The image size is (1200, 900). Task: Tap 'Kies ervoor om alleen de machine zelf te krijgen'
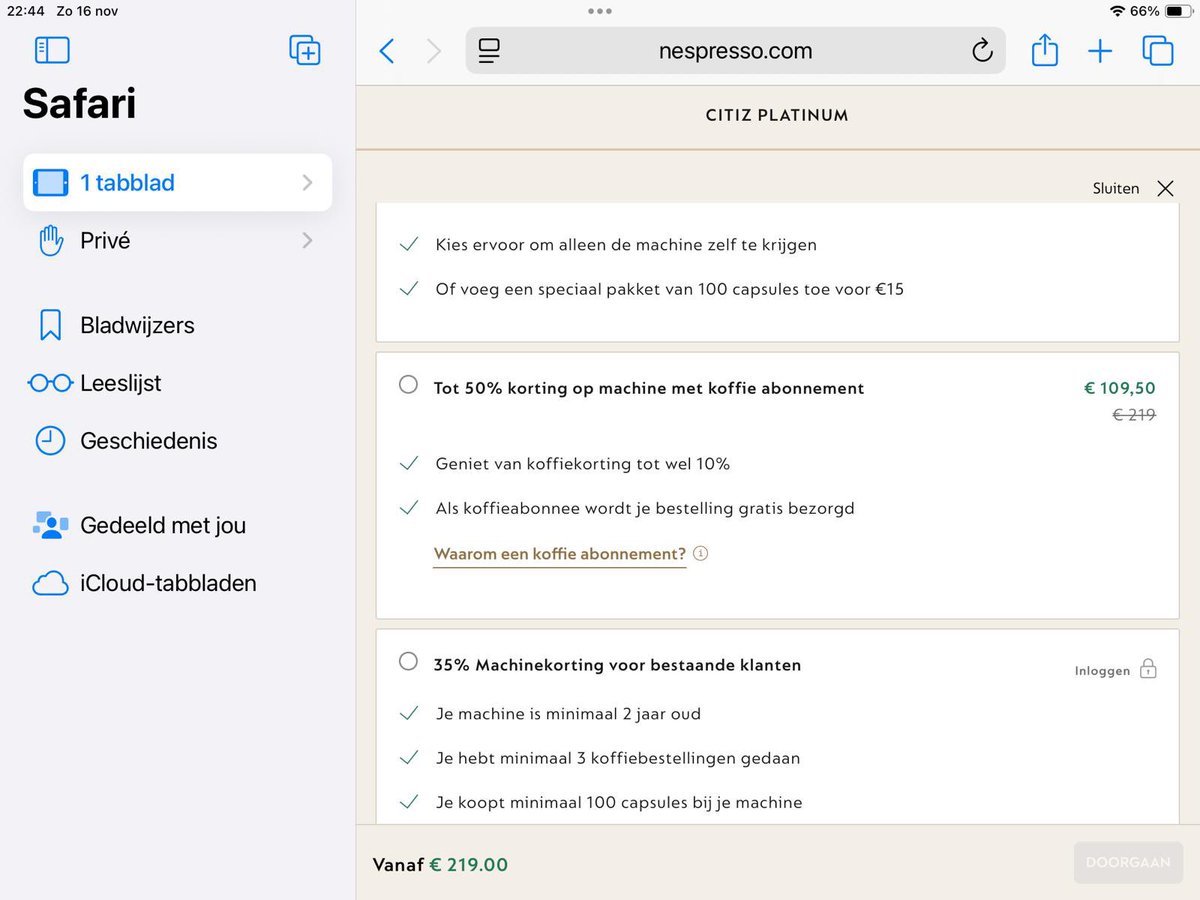(626, 244)
